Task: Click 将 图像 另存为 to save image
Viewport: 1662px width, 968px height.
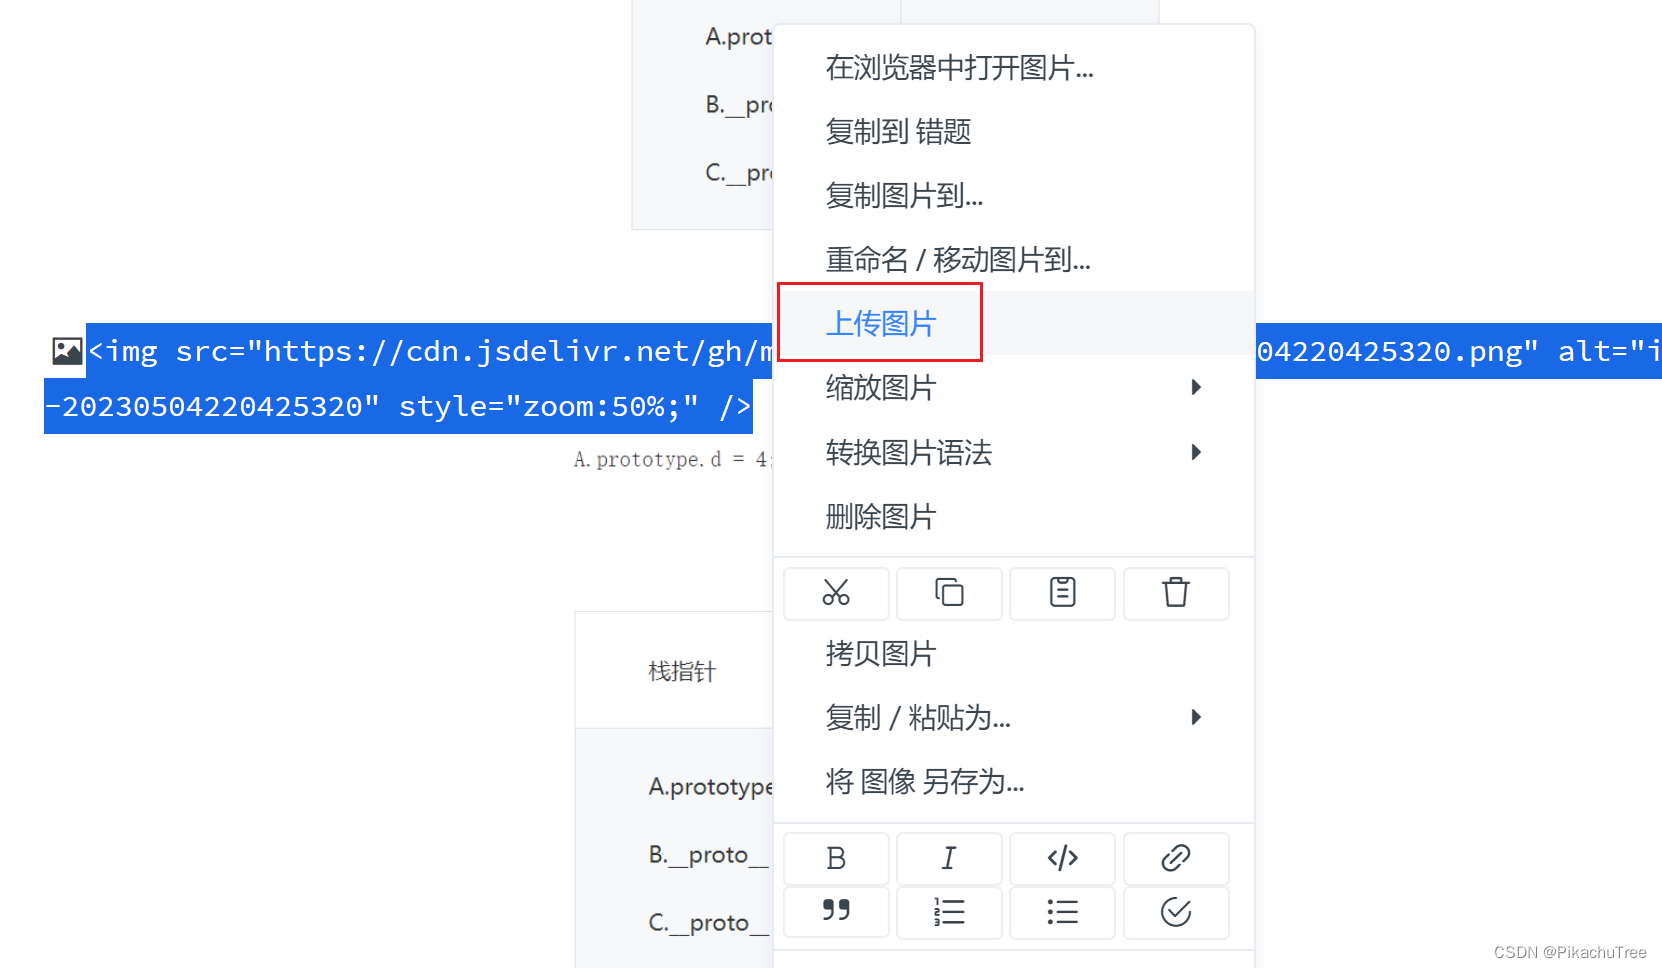Action: pos(924,782)
